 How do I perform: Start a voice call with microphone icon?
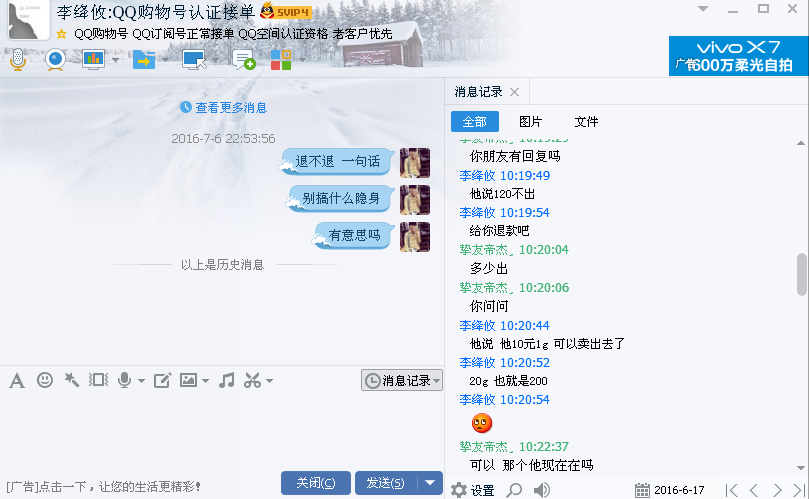tap(18, 59)
